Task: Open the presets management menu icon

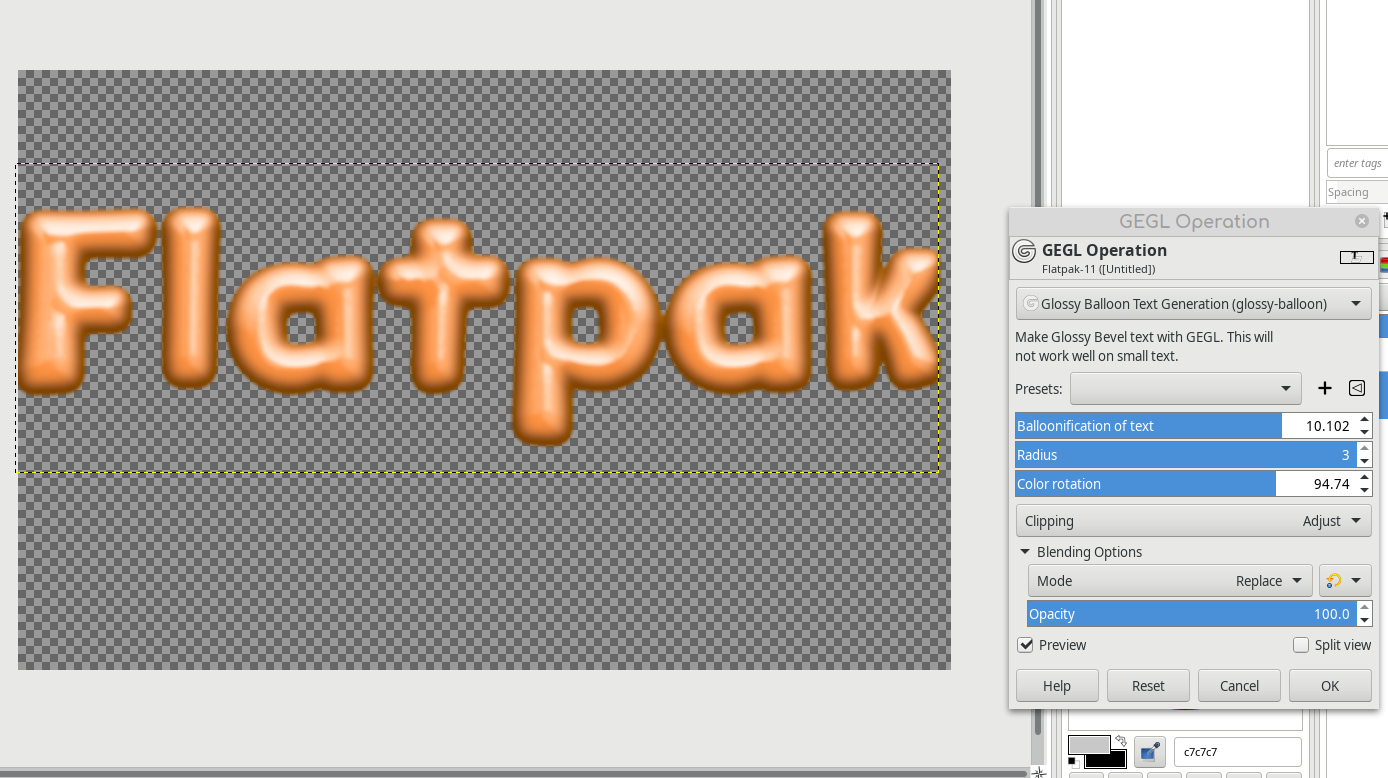Action: point(1357,388)
